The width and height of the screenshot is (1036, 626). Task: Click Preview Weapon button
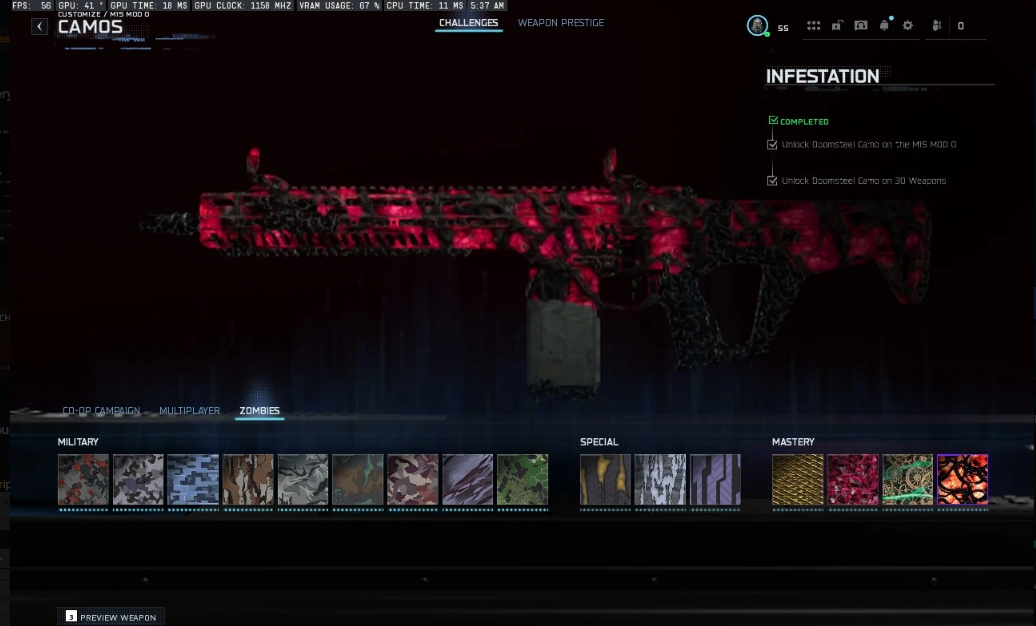(110, 617)
